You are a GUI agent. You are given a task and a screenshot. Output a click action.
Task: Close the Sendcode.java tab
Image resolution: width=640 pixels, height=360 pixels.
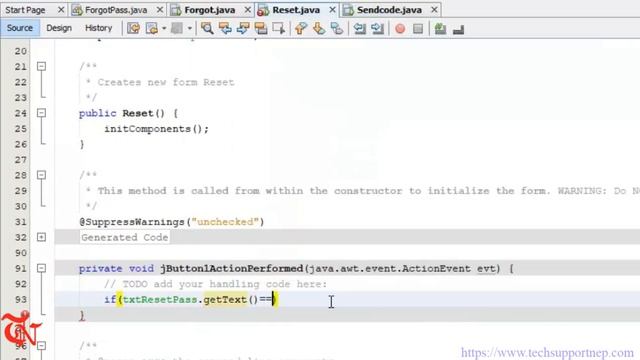click(434, 10)
